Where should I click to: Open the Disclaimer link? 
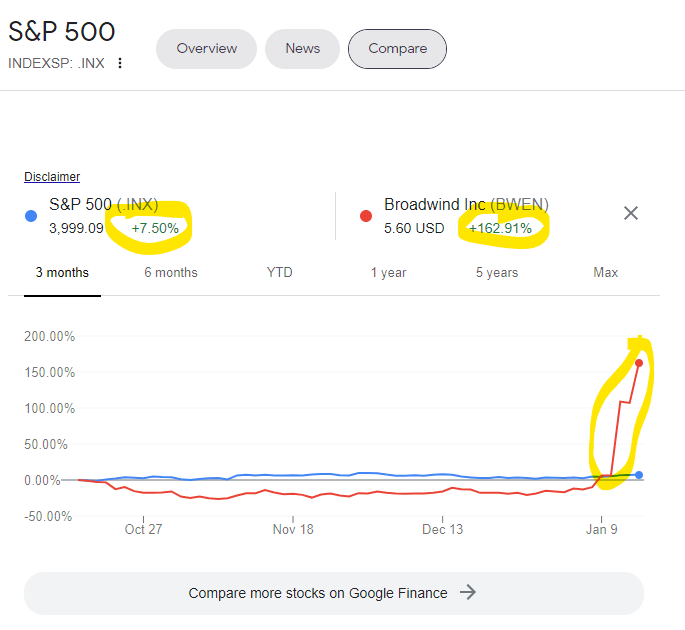[52, 177]
